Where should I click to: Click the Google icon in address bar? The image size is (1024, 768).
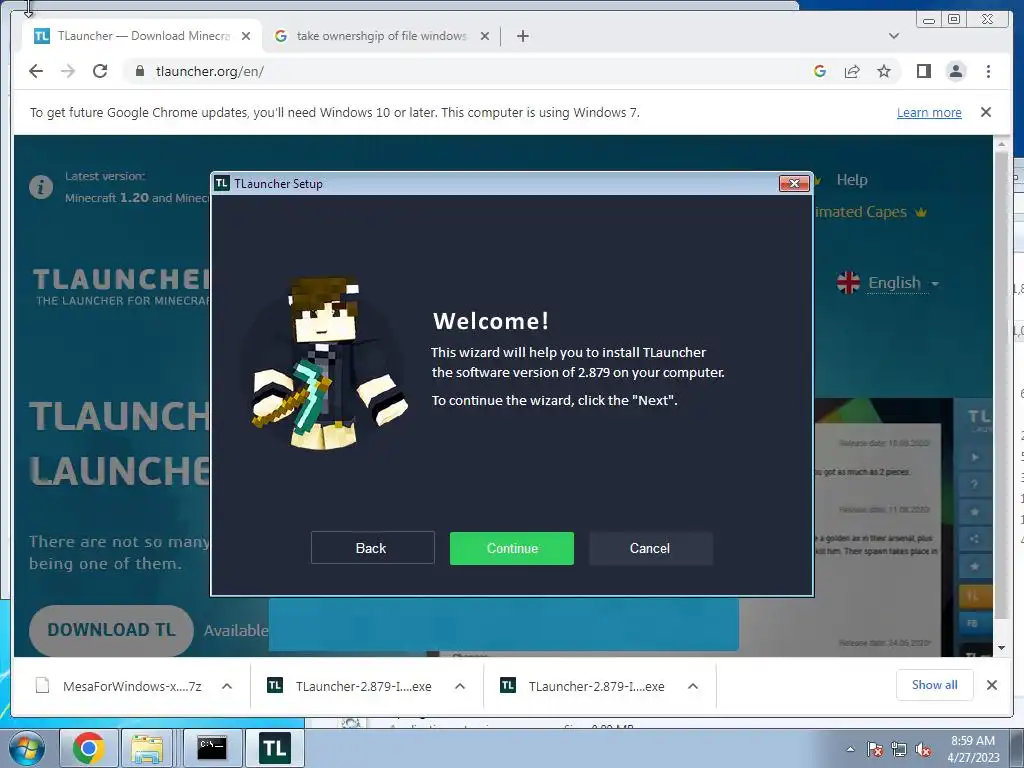[x=820, y=71]
